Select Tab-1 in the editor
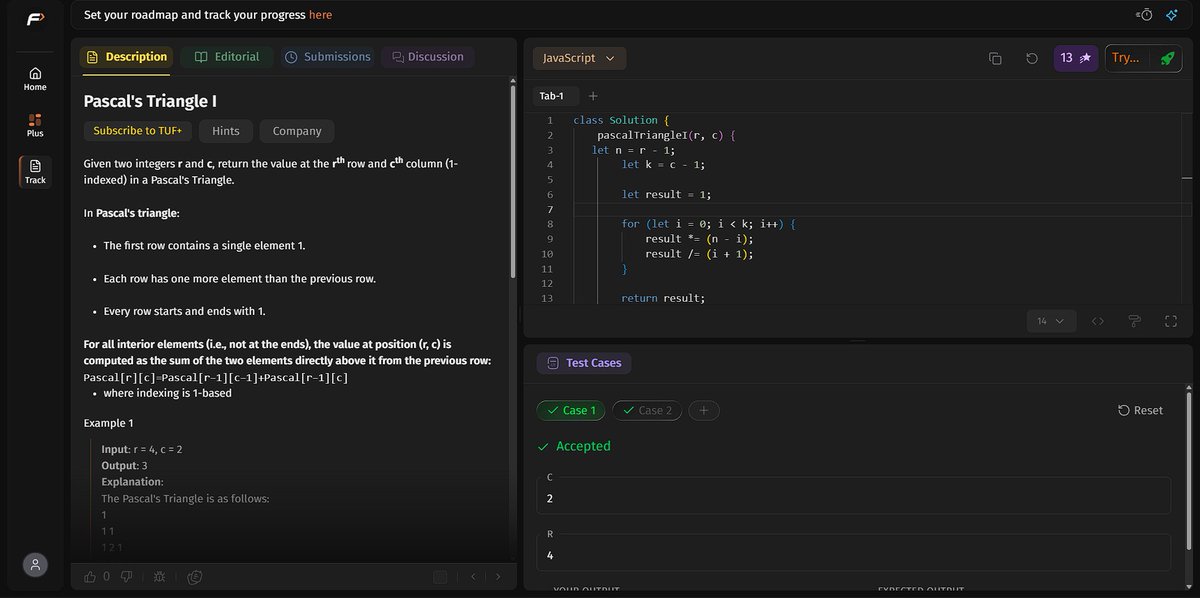This screenshot has height=598, width=1200. point(552,96)
